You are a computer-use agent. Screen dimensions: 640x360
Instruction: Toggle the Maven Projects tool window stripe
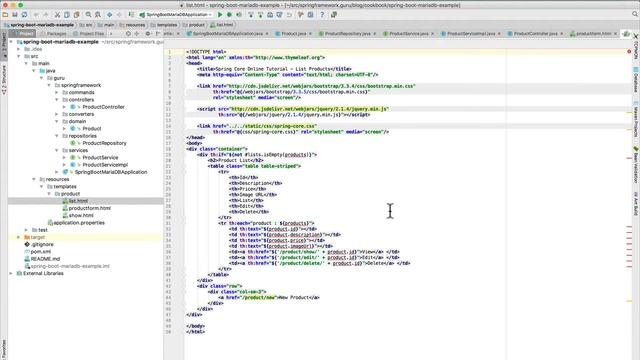point(636,119)
